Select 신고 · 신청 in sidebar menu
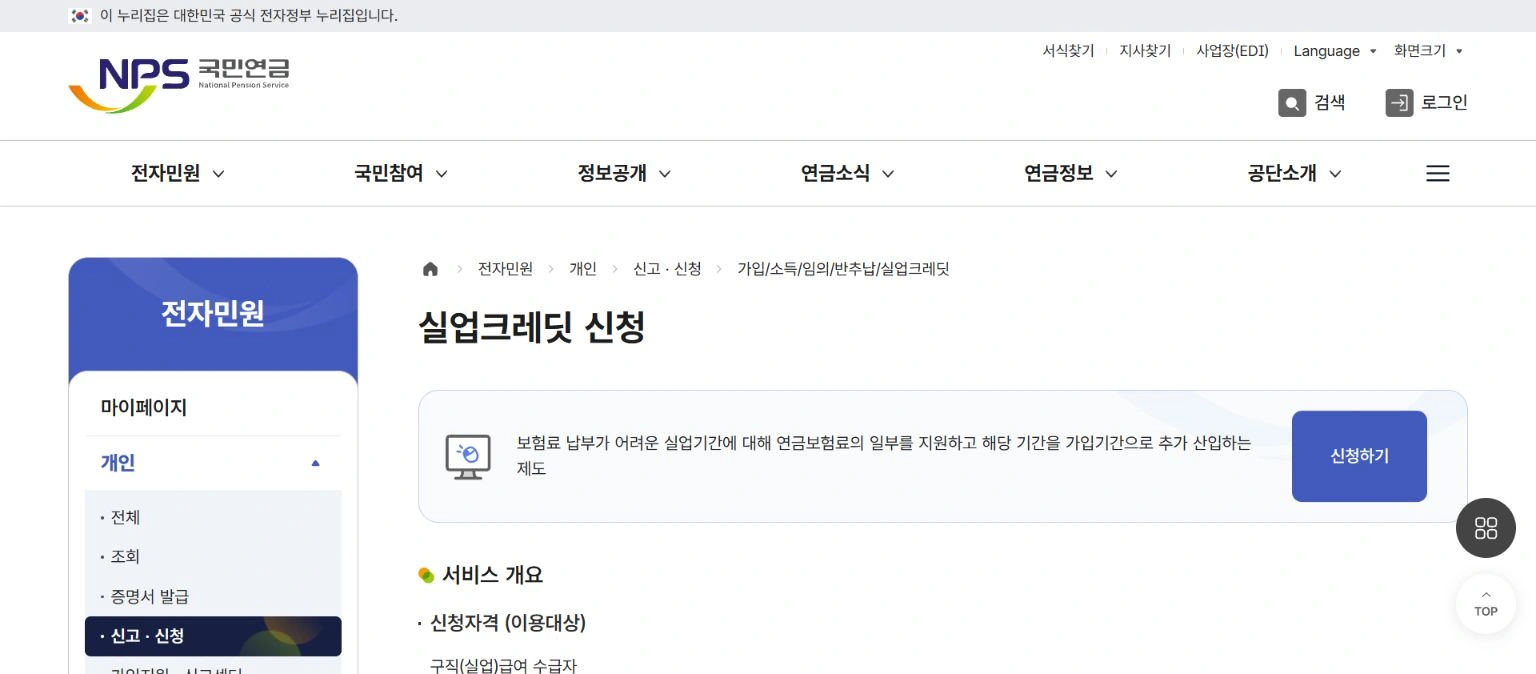 [x=213, y=636]
